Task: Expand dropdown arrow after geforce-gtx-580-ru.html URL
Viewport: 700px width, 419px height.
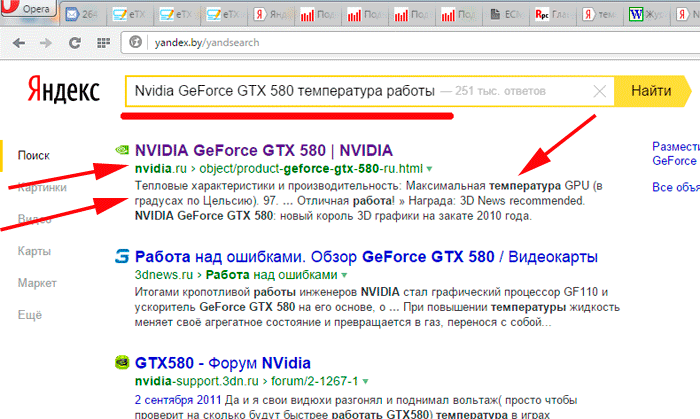Action: tap(429, 169)
